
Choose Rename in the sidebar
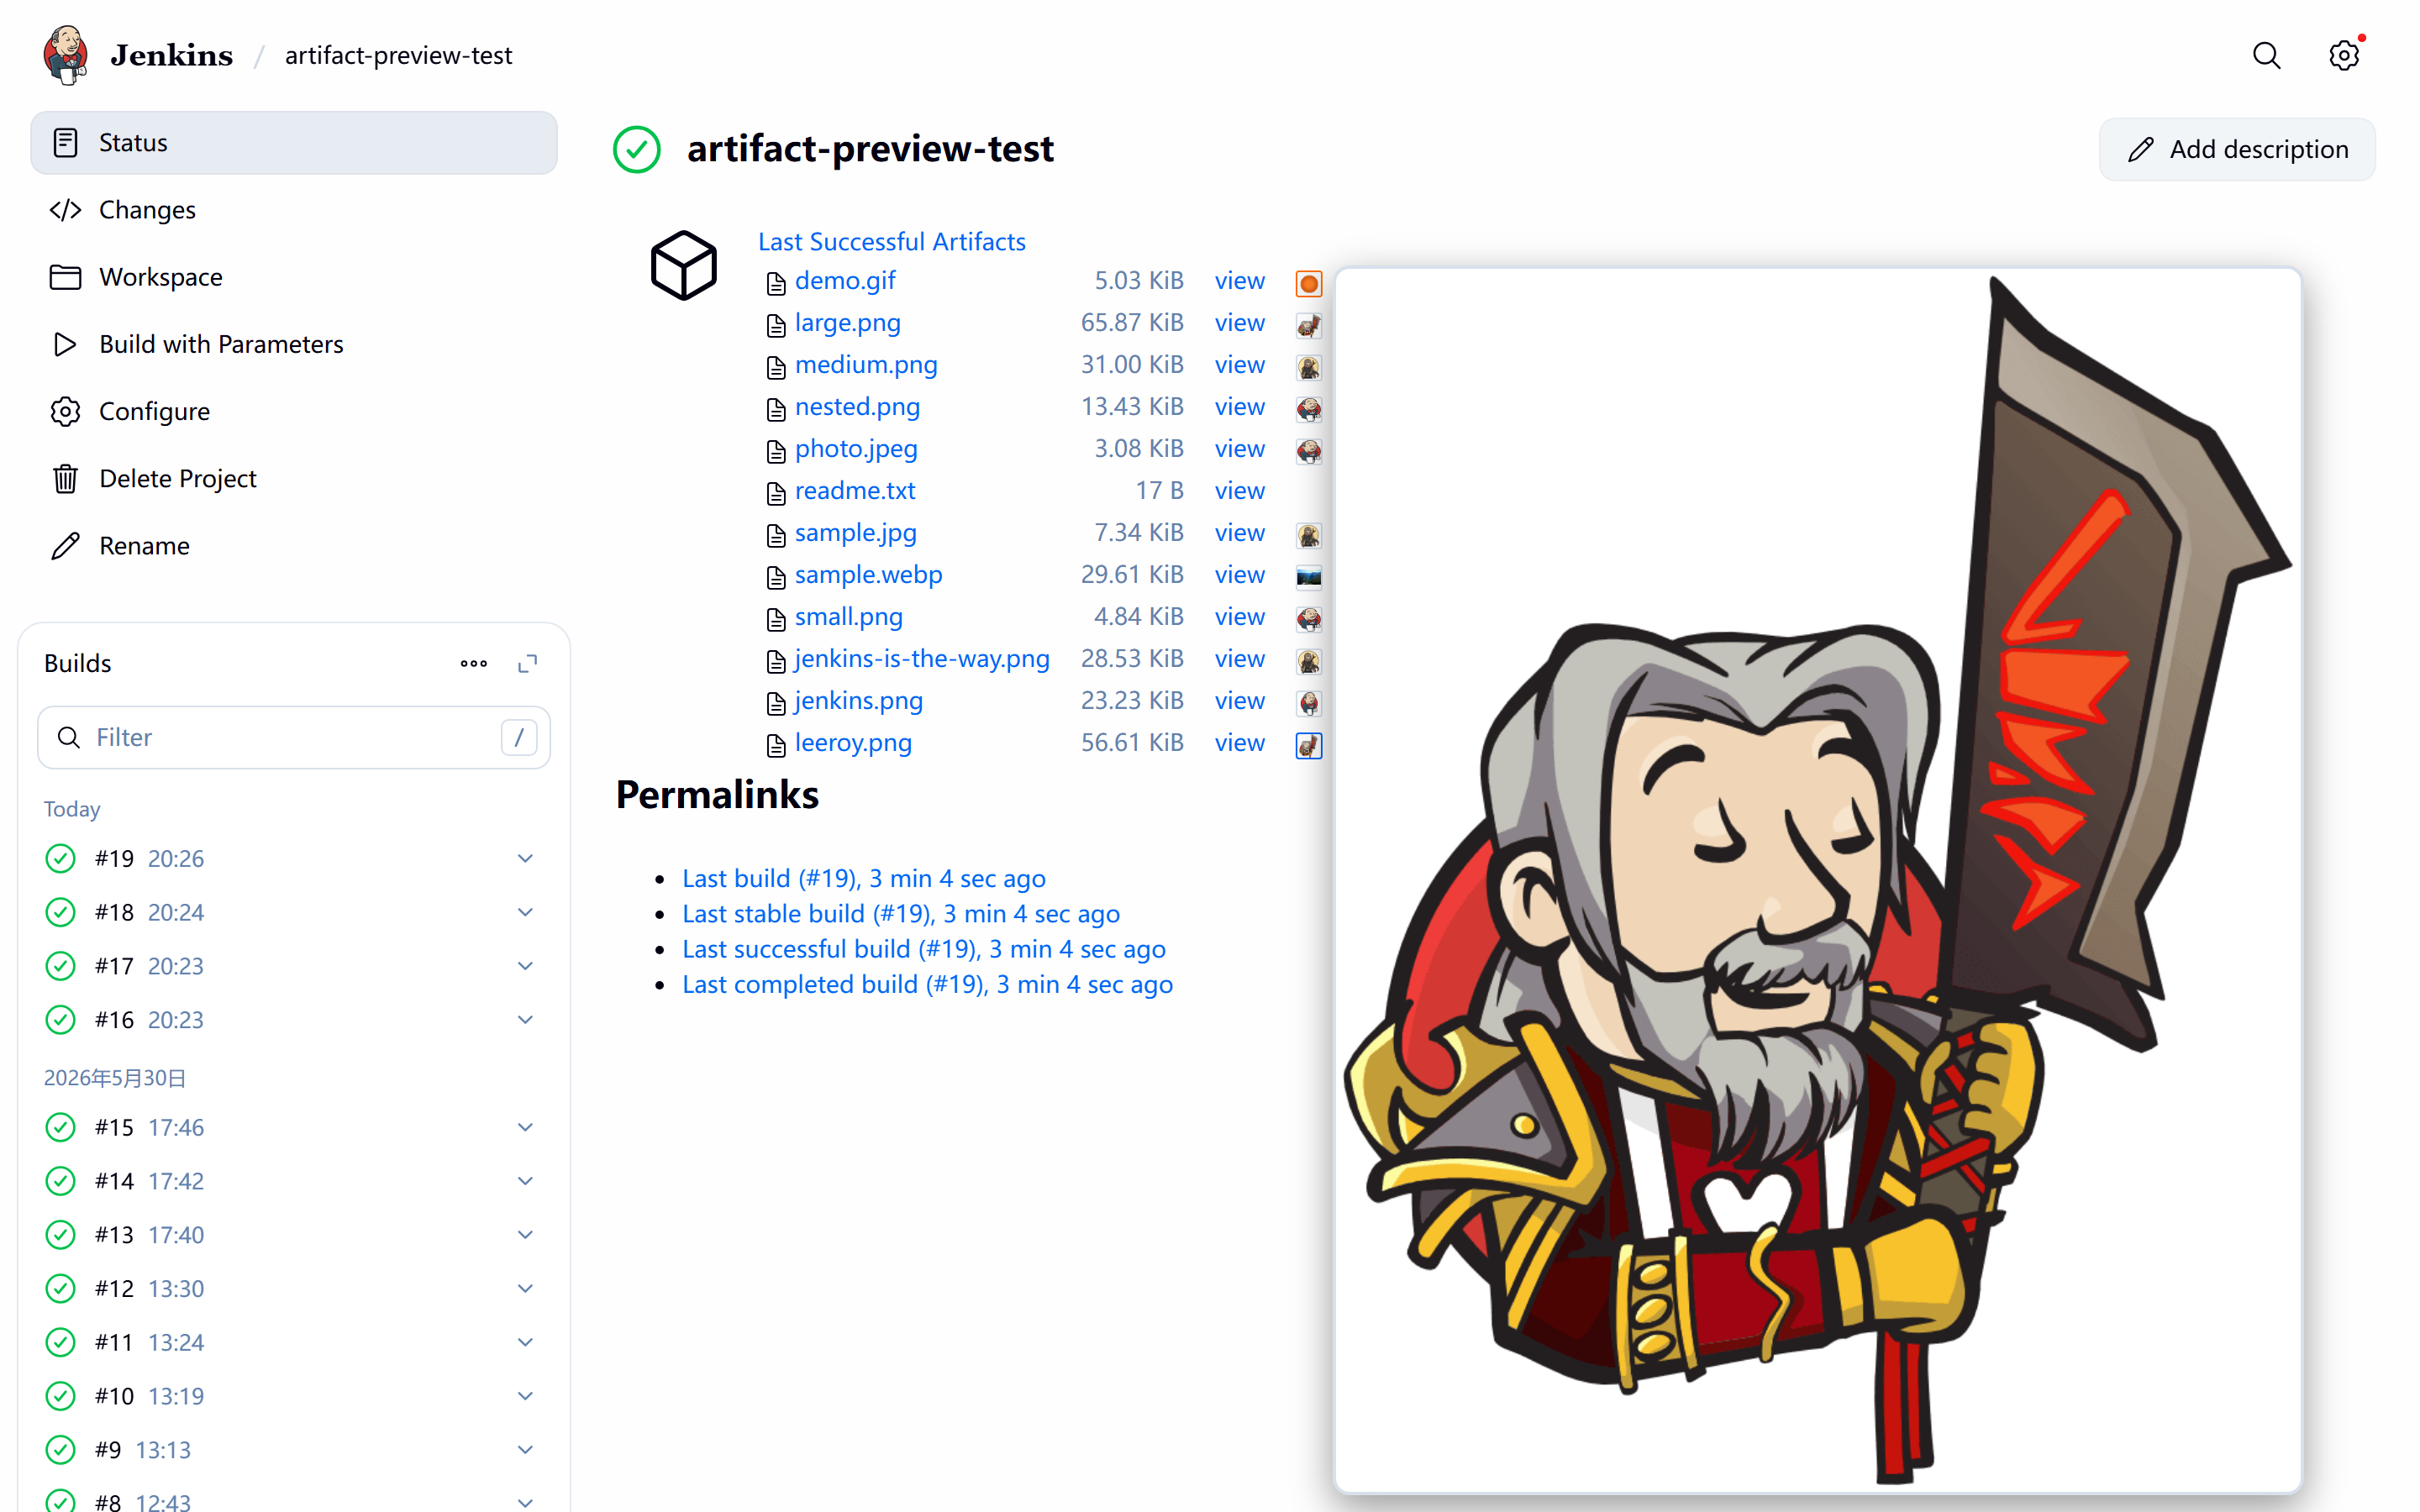tap(294, 546)
